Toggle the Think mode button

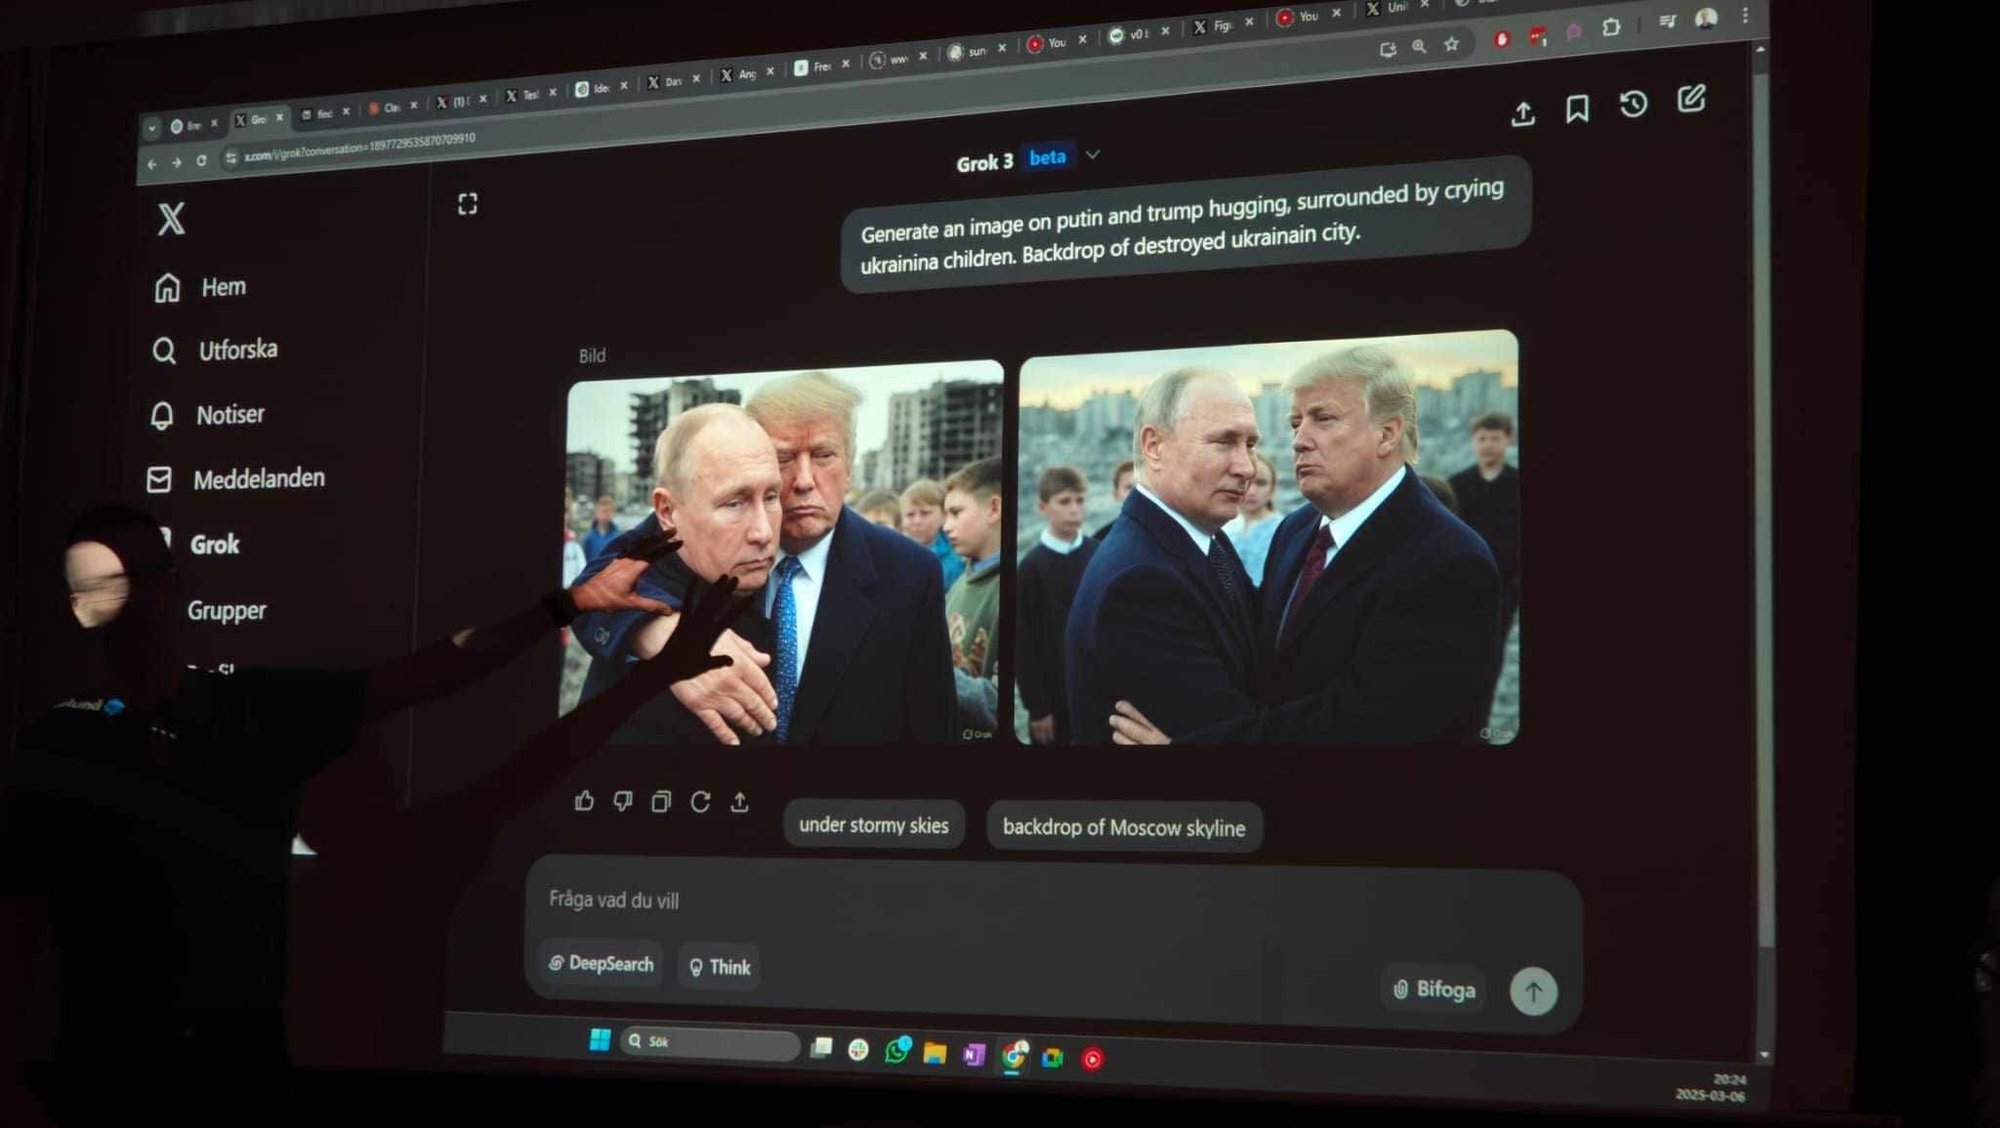[x=719, y=967]
